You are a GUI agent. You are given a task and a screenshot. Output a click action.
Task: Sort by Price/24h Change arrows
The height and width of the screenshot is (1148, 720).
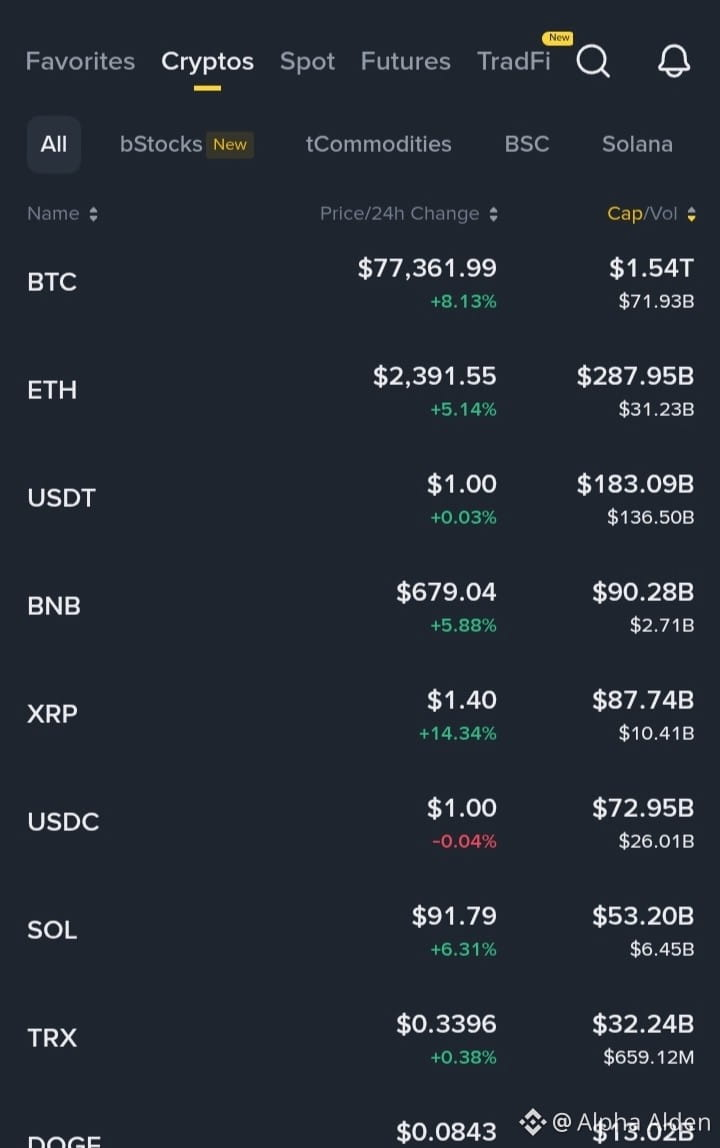494,214
